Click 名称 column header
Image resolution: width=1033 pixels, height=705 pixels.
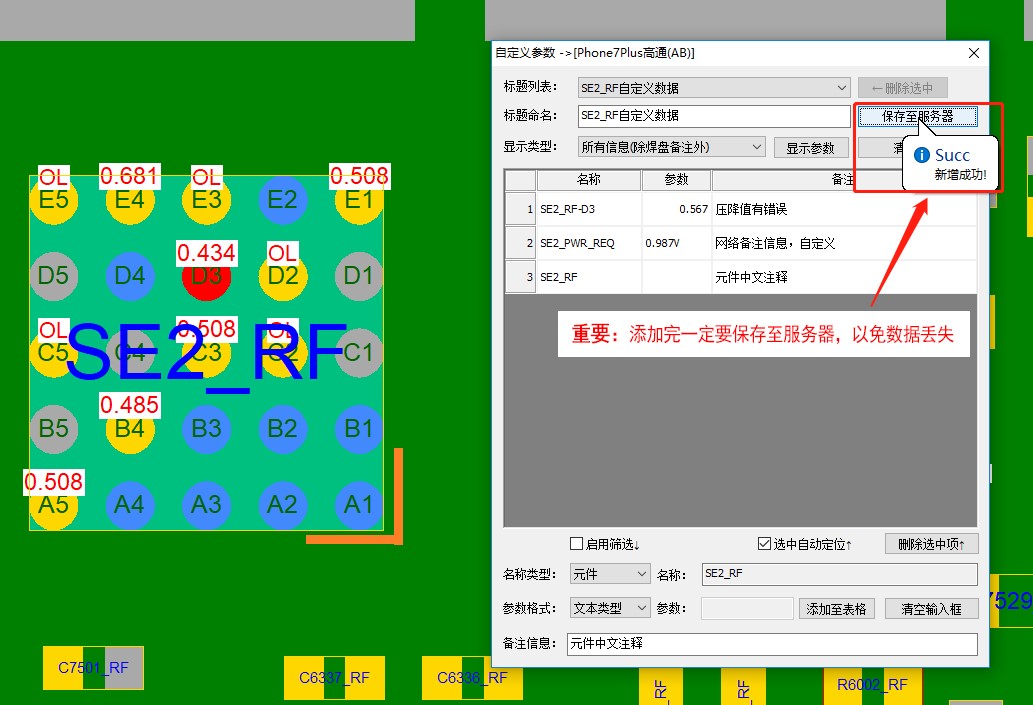point(588,180)
